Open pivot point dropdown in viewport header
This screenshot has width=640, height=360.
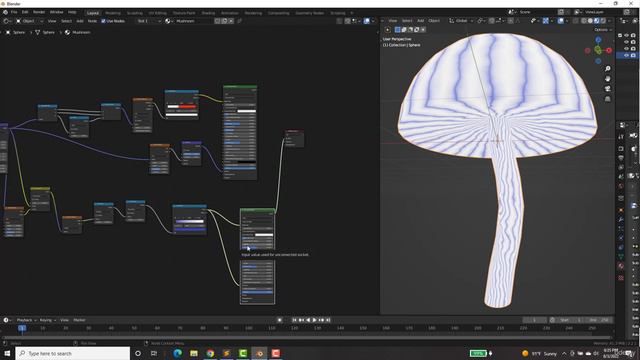tap(481, 20)
